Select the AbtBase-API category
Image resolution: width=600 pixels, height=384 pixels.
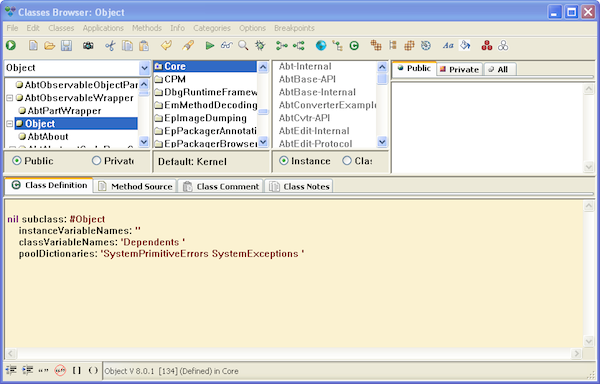307,79
